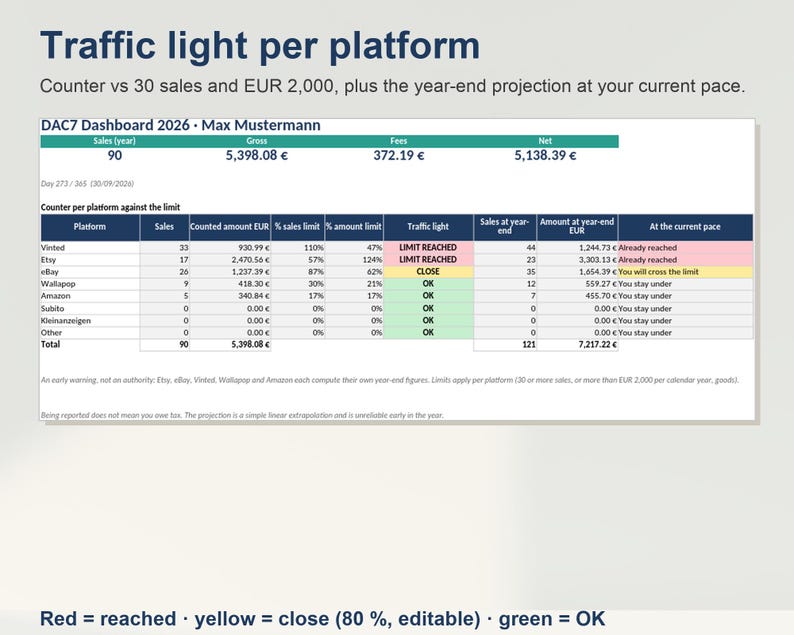Click the 'Counted amount EUR' column header
Image resolution: width=794 pixels, height=635 pixels.
[x=230, y=227]
